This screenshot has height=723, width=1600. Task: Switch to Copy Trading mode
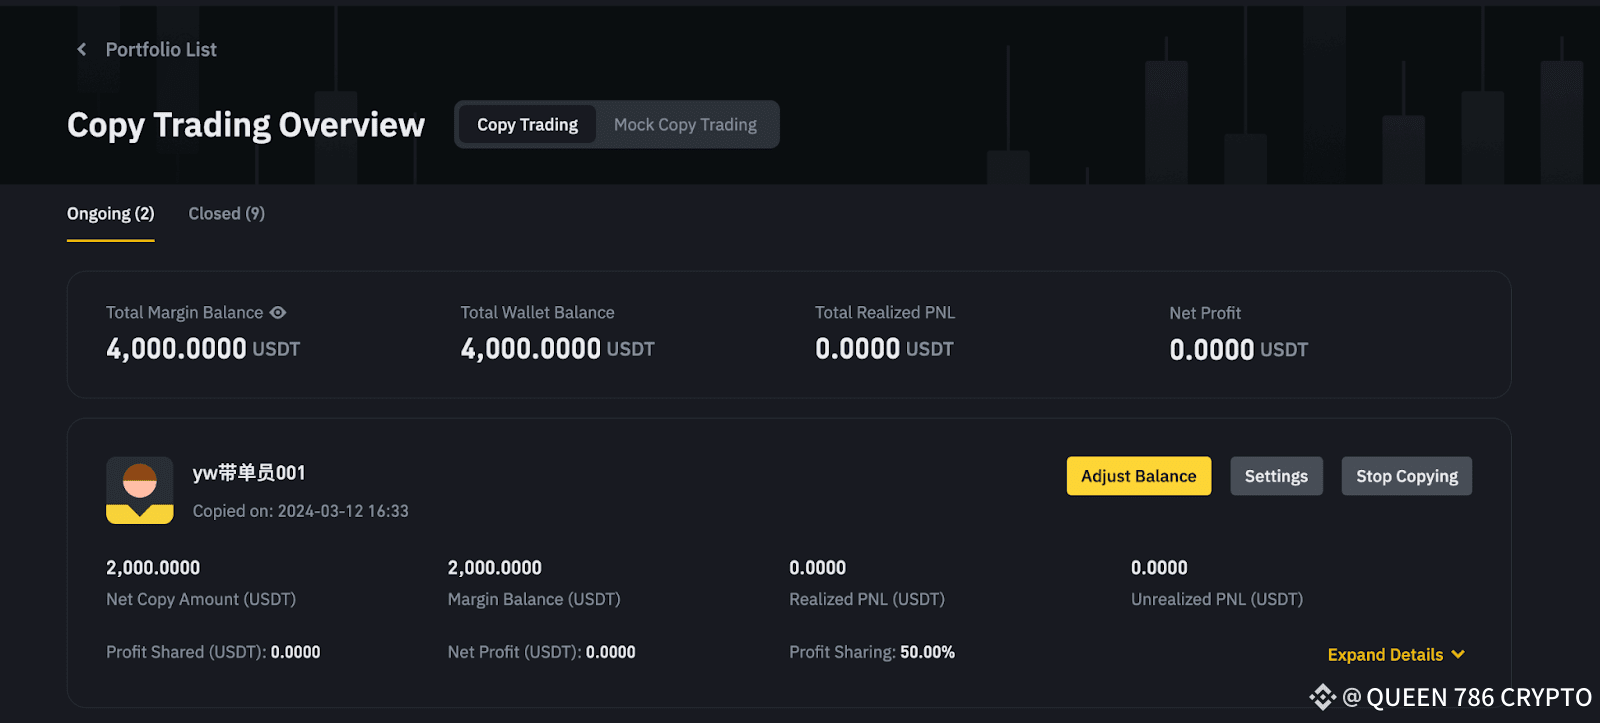pyautogui.click(x=527, y=125)
